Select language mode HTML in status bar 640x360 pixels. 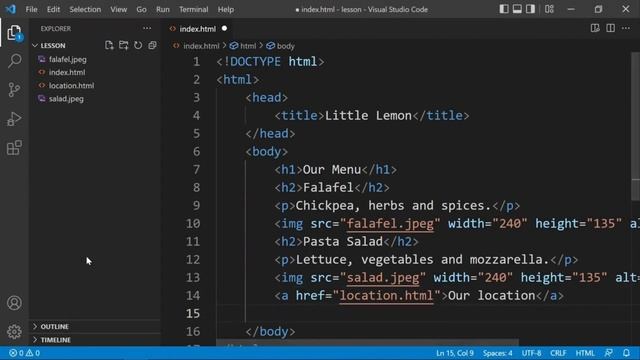pyautogui.click(x=585, y=353)
